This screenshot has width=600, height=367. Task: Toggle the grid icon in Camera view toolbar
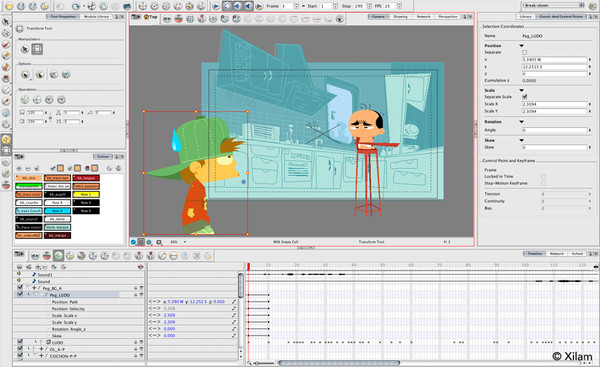click(x=190, y=19)
